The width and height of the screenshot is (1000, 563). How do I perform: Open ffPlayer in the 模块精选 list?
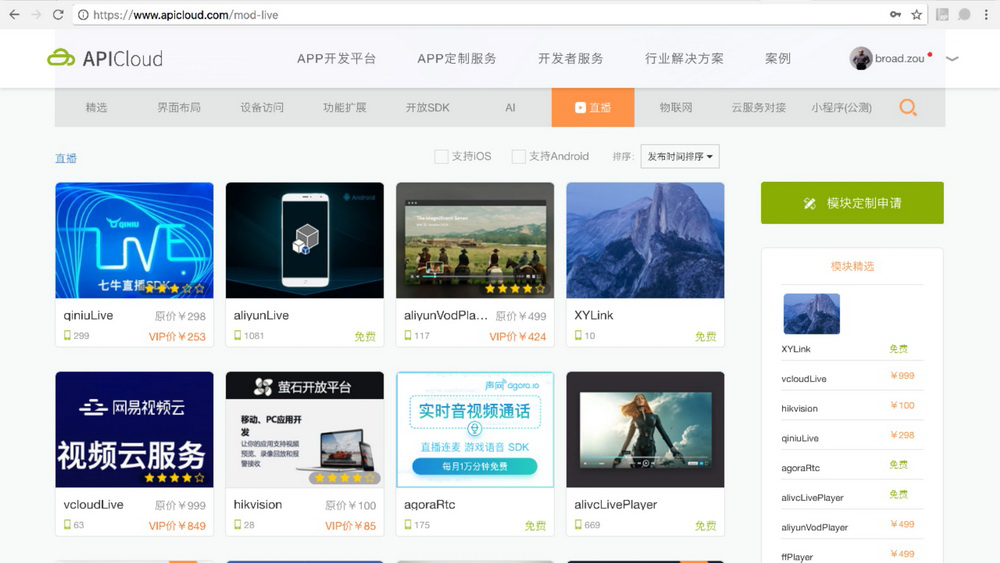(x=797, y=557)
